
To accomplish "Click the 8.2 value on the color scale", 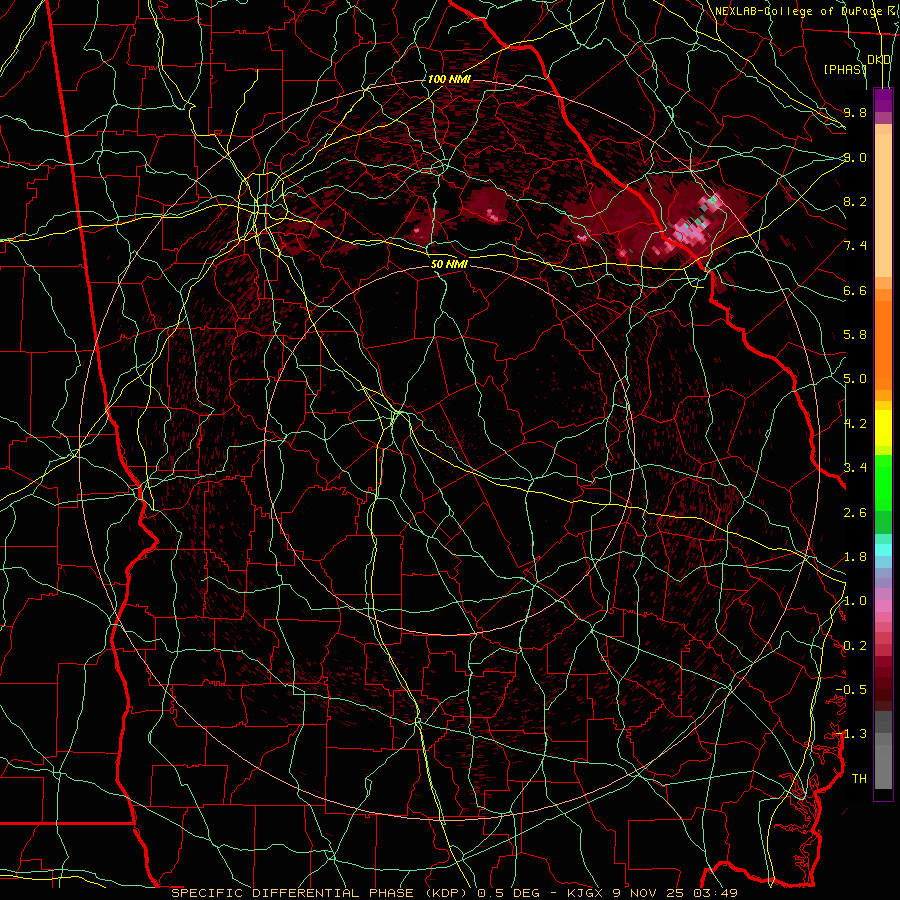I will pos(855,201).
